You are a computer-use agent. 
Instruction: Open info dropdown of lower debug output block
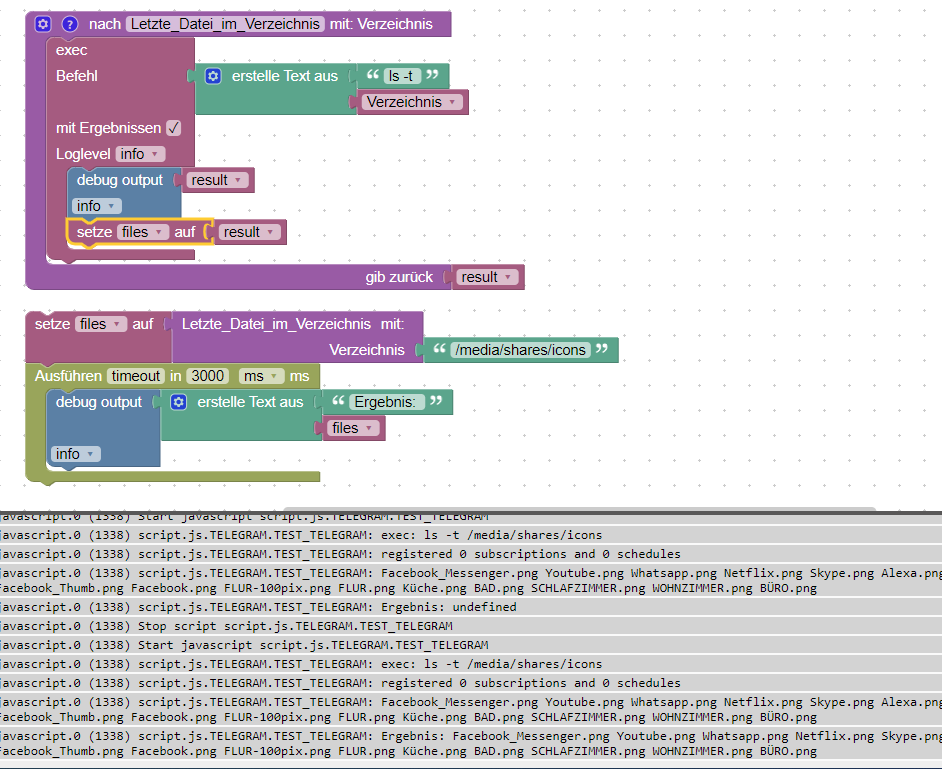(x=76, y=454)
